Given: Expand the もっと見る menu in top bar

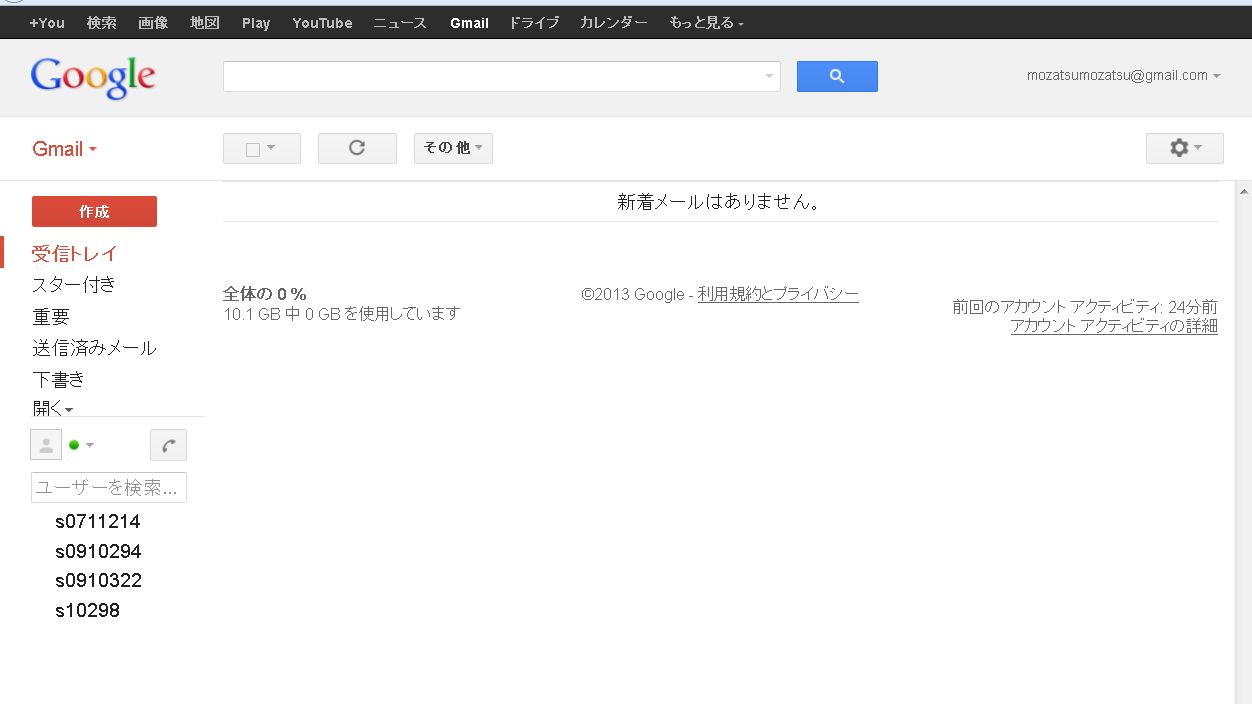Looking at the screenshot, I should 706,22.
